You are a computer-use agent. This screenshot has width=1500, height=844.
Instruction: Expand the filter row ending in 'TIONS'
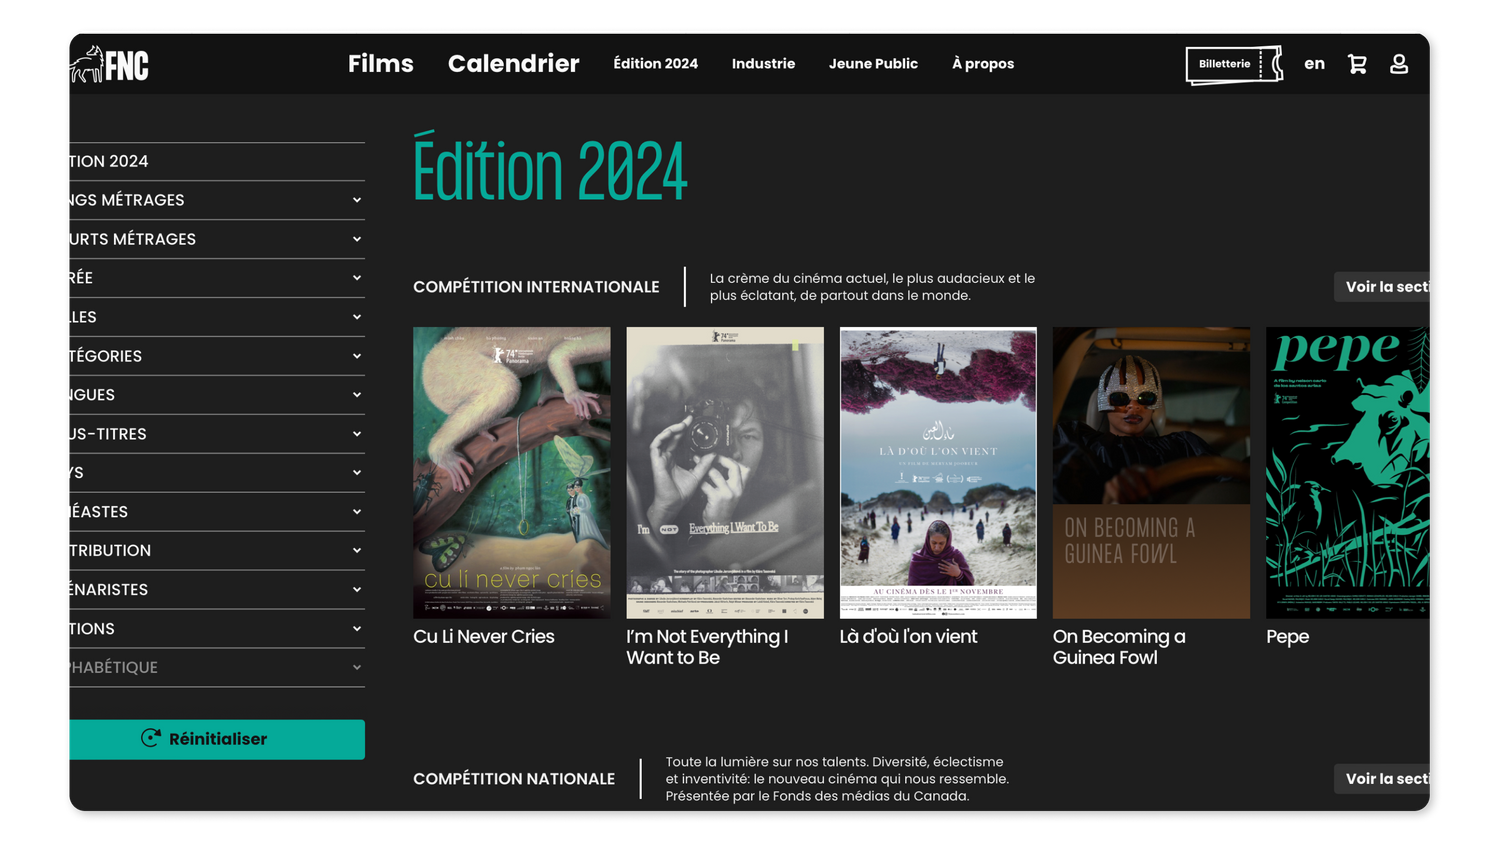click(217, 629)
